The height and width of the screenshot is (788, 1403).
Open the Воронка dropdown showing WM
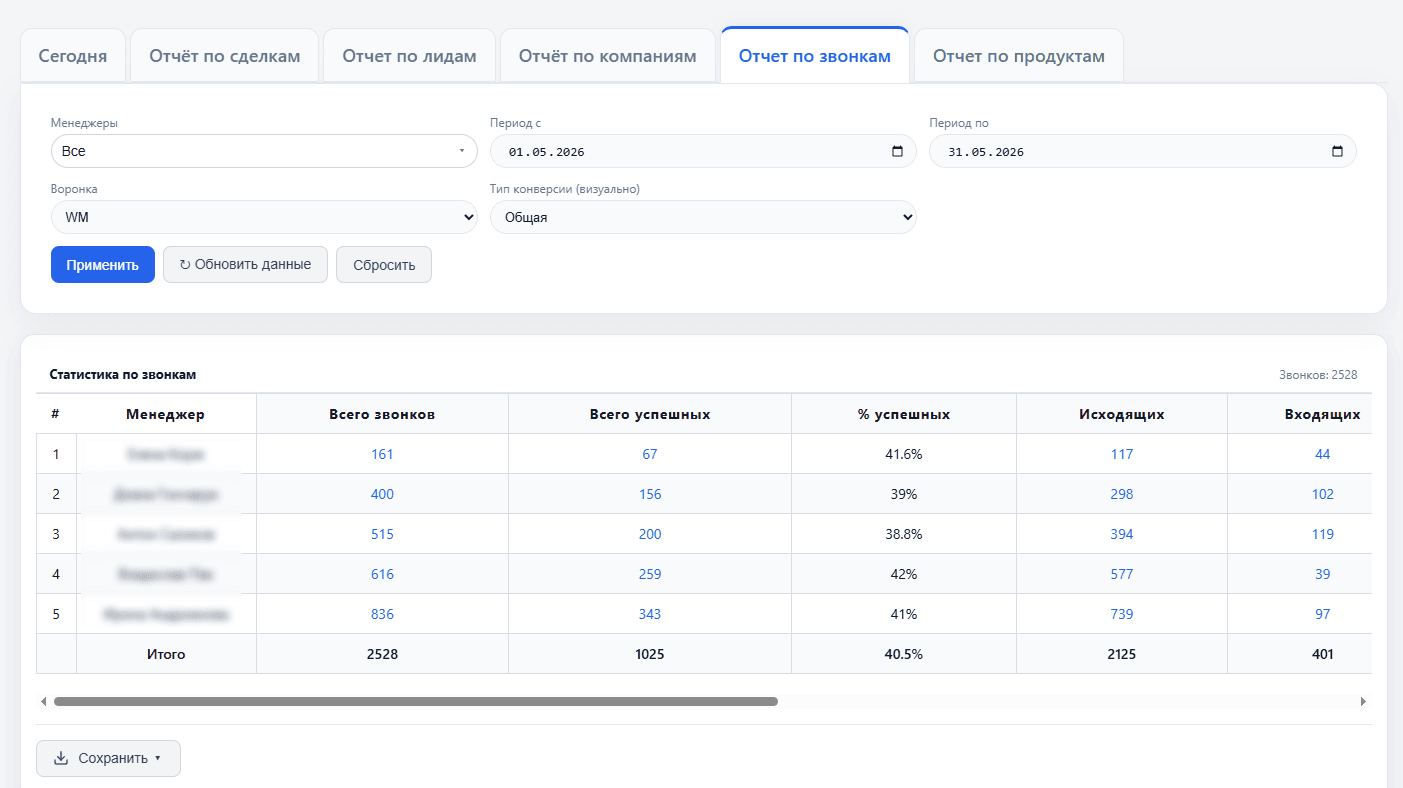pos(264,217)
